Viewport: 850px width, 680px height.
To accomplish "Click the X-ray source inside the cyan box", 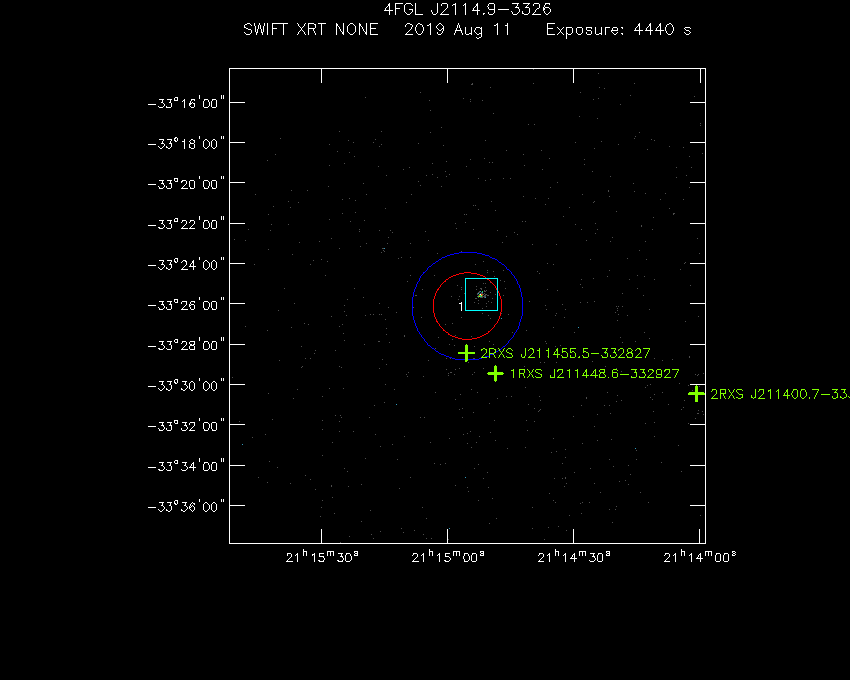I will [x=481, y=294].
